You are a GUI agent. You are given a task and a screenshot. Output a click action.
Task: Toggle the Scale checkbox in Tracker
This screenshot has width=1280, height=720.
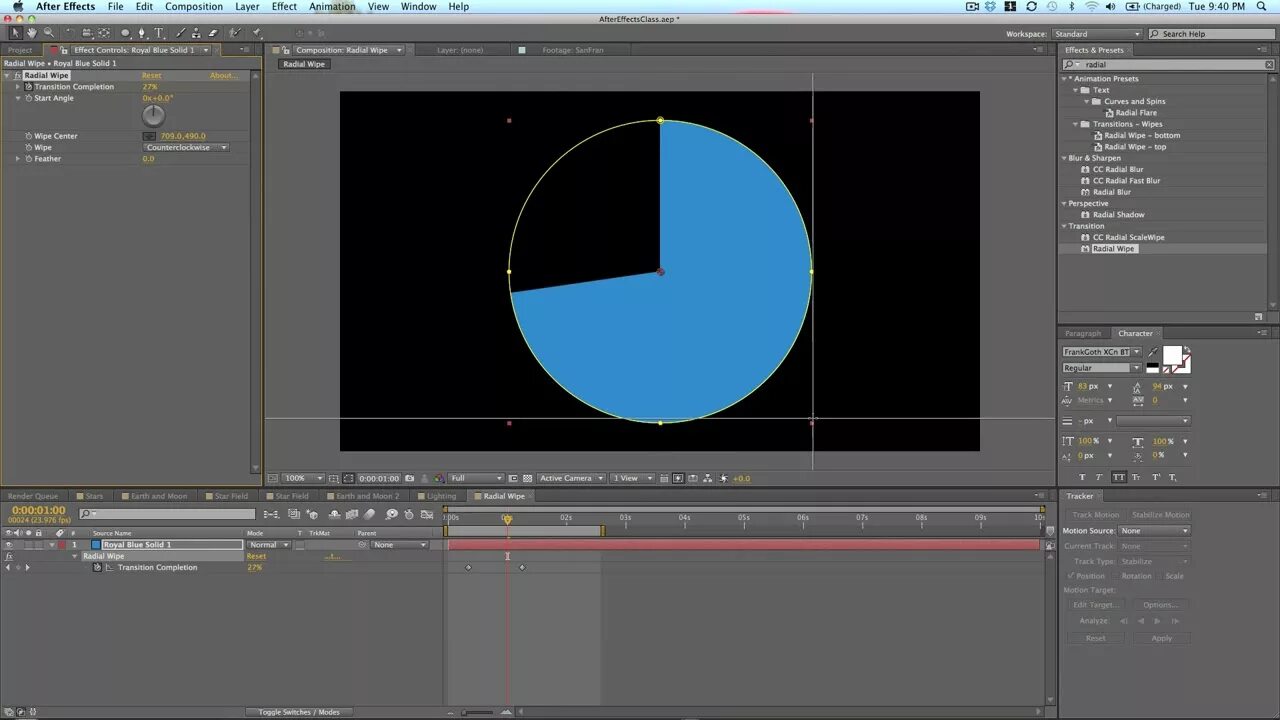coord(1160,576)
